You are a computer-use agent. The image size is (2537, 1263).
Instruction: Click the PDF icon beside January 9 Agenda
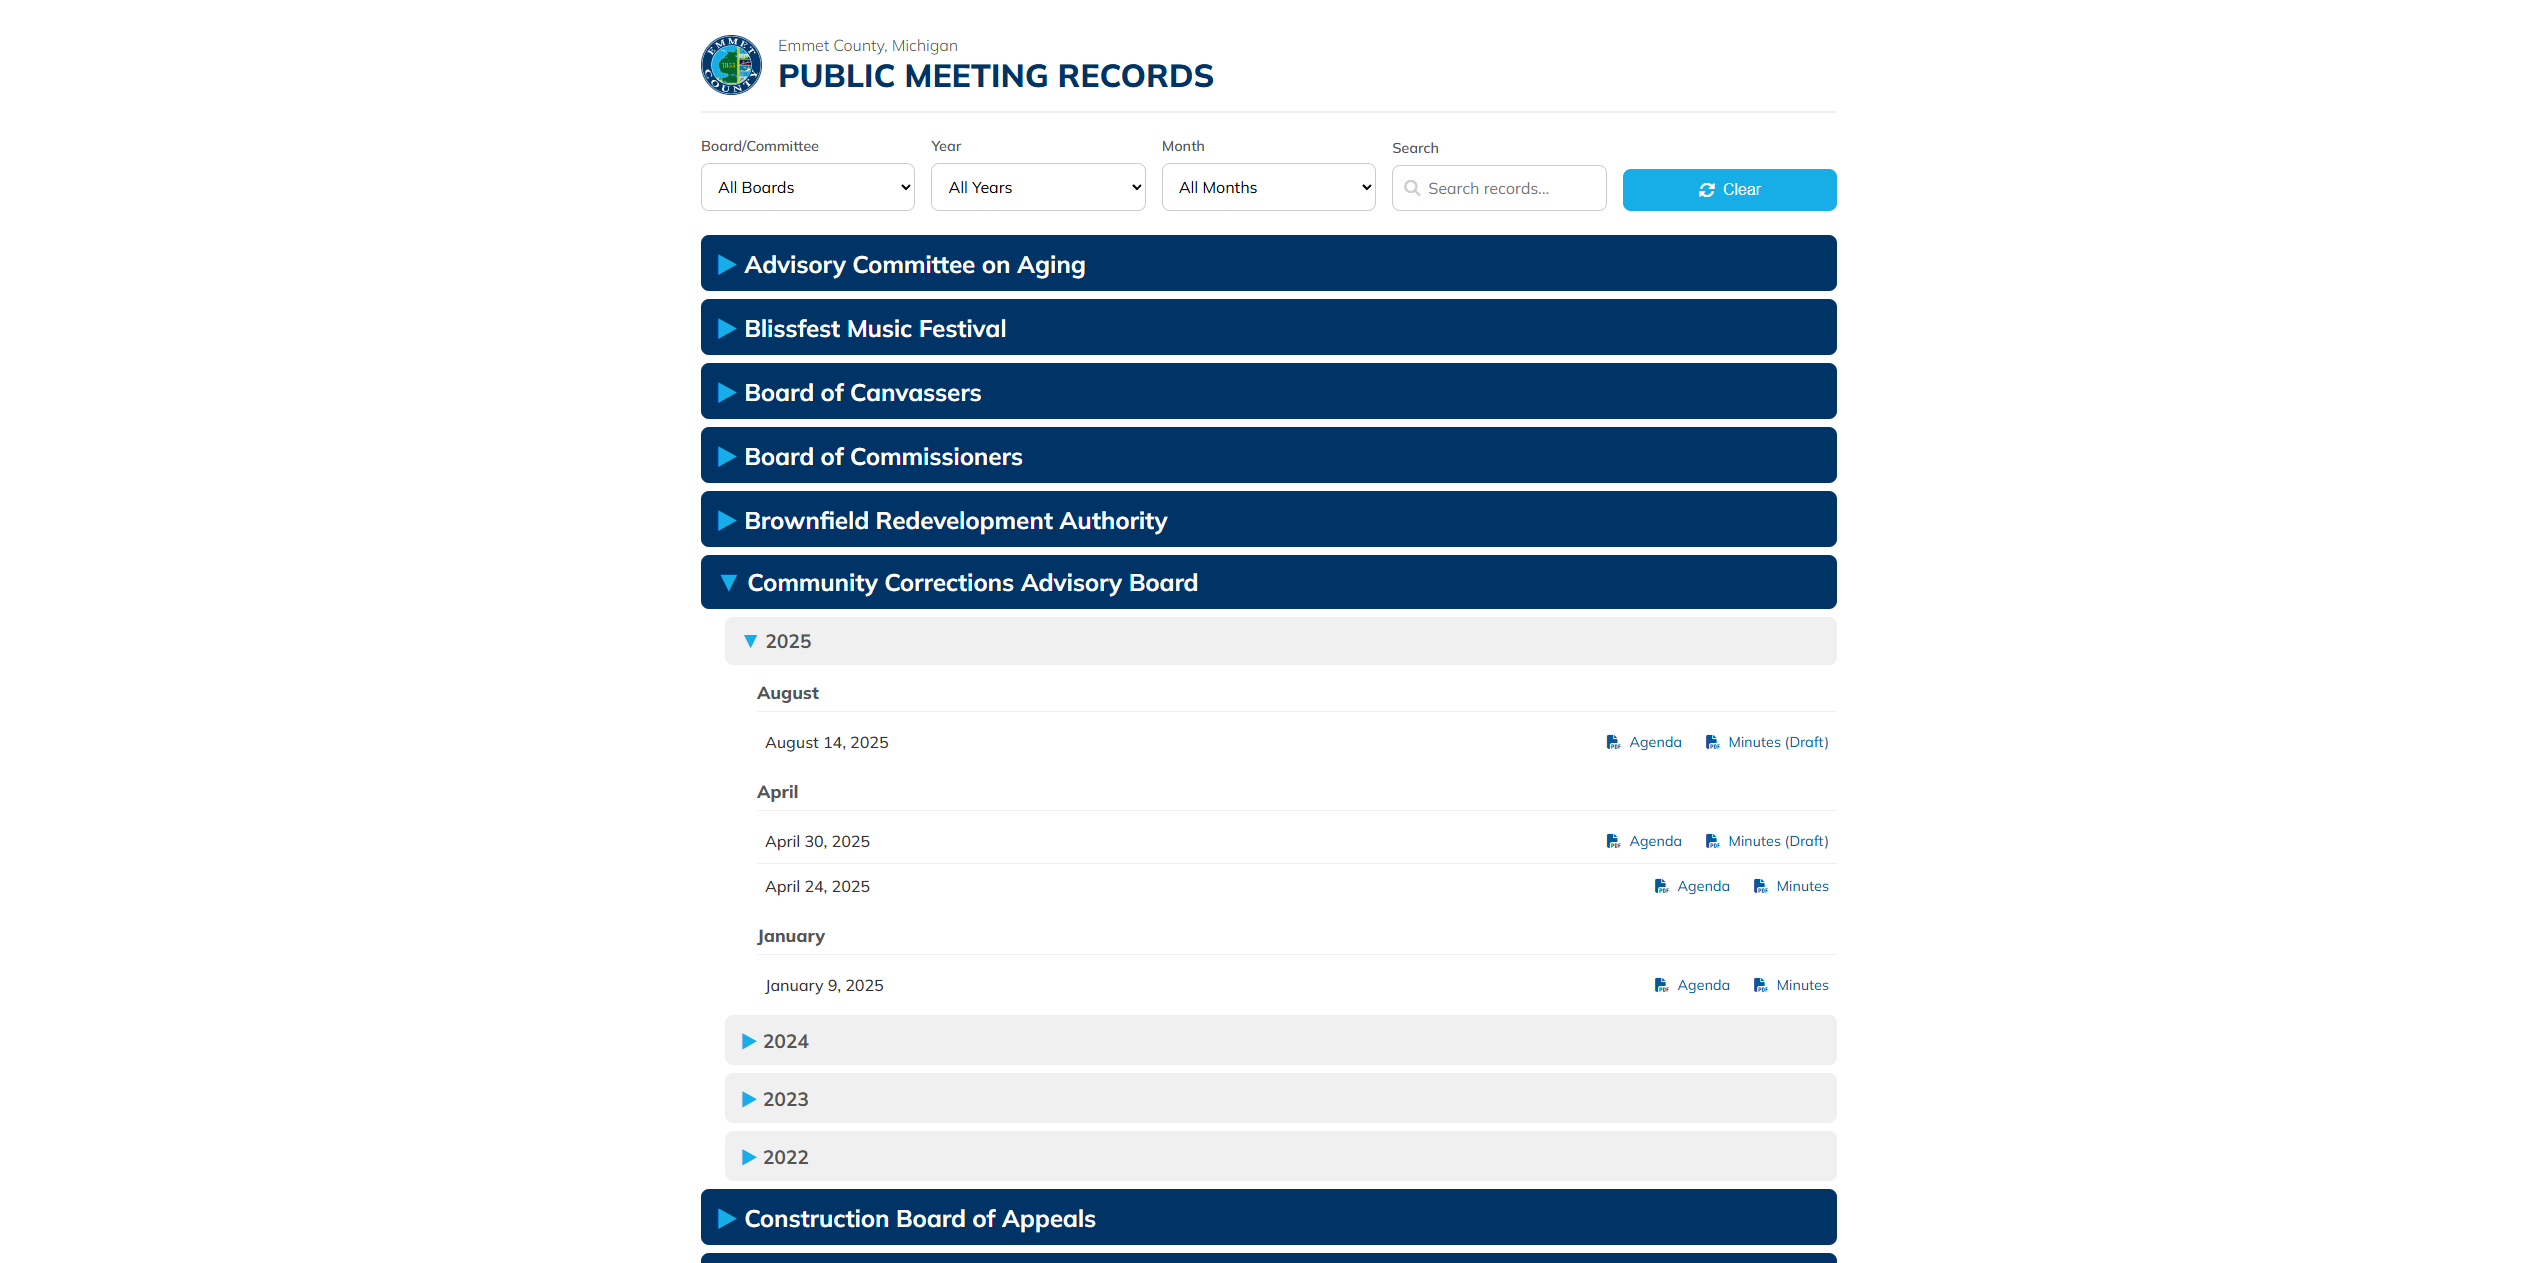tap(1661, 985)
